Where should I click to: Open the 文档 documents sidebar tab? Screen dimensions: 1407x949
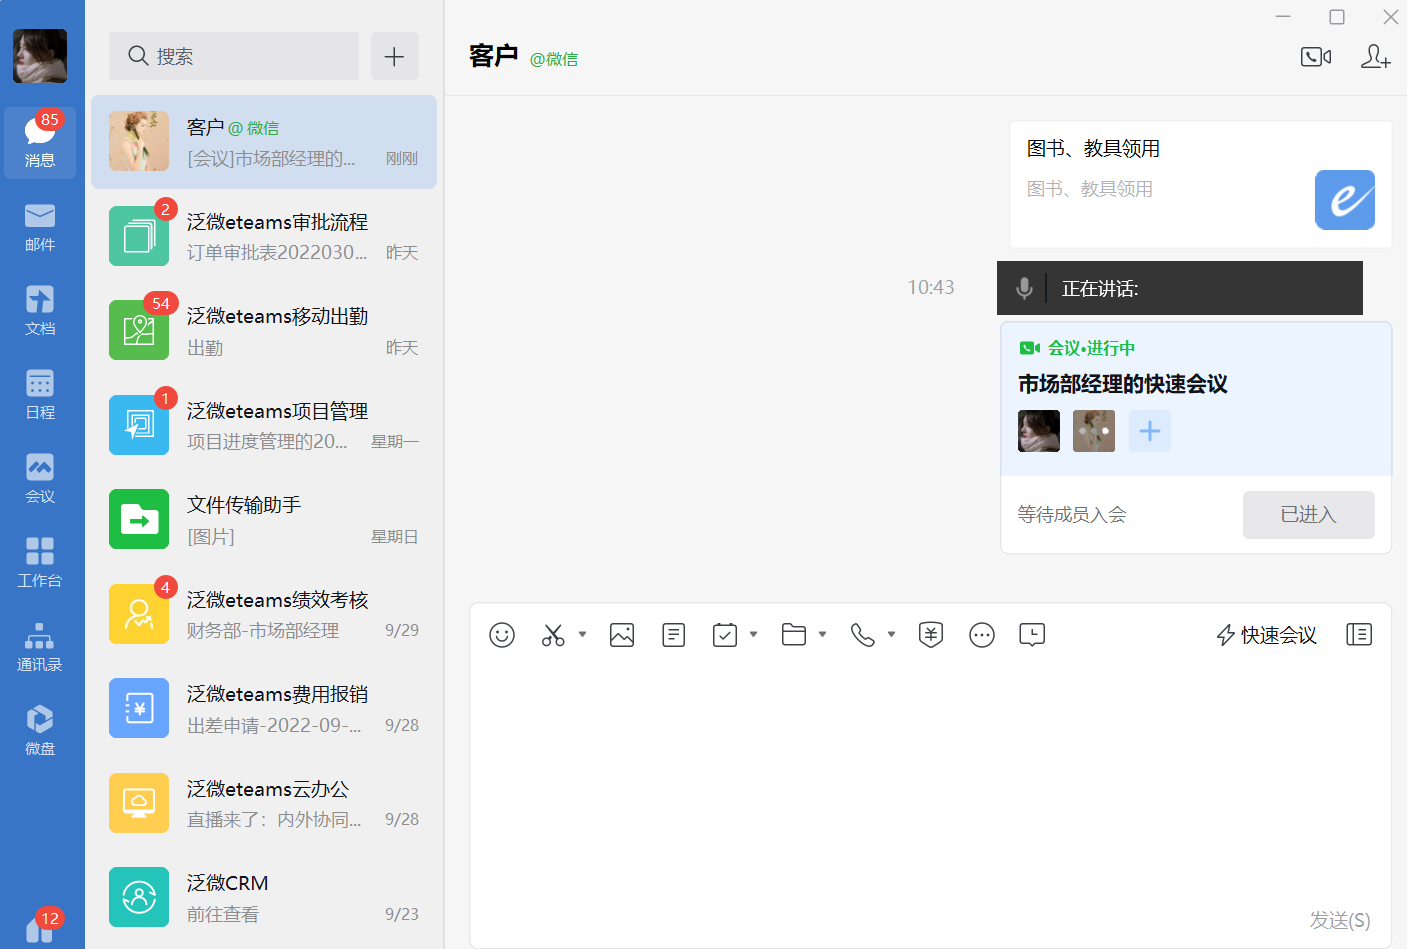tap(40, 311)
